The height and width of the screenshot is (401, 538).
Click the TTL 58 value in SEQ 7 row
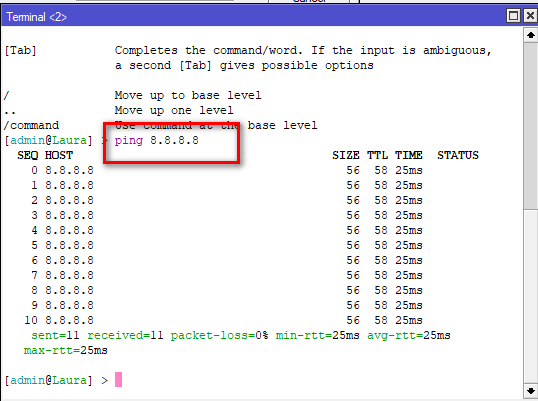click(381, 275)
